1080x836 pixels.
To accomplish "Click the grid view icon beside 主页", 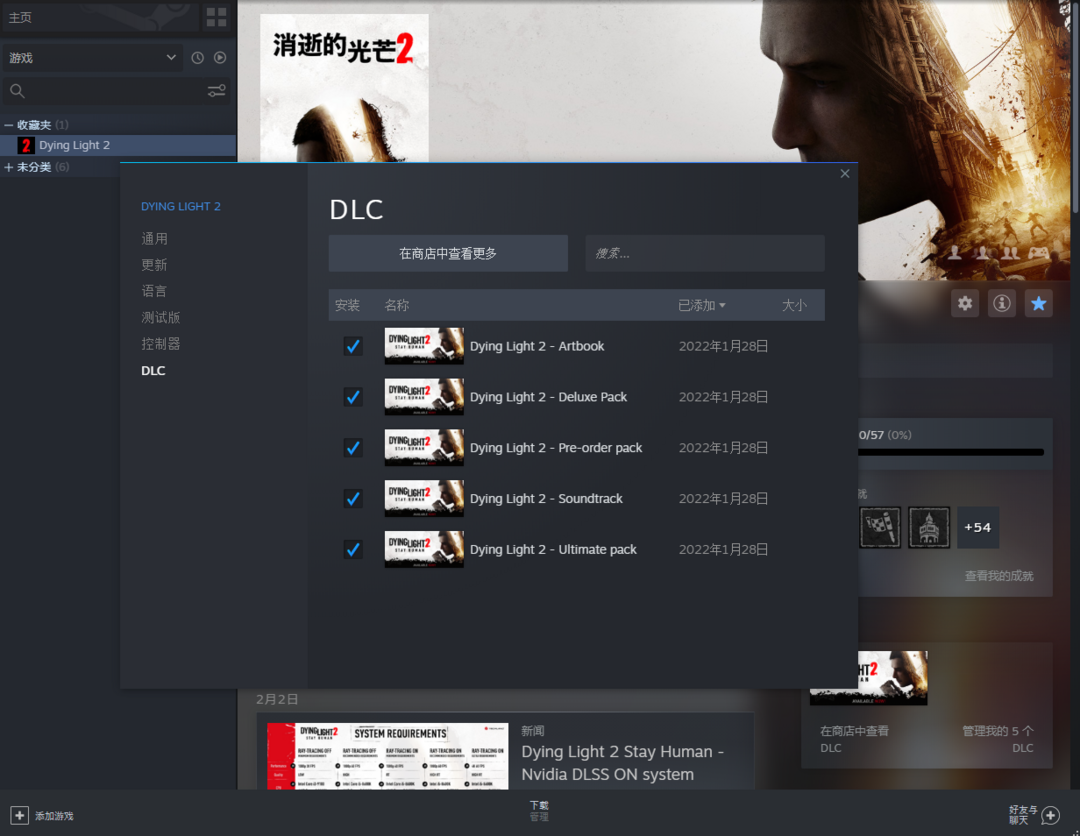I will point(216,17).
